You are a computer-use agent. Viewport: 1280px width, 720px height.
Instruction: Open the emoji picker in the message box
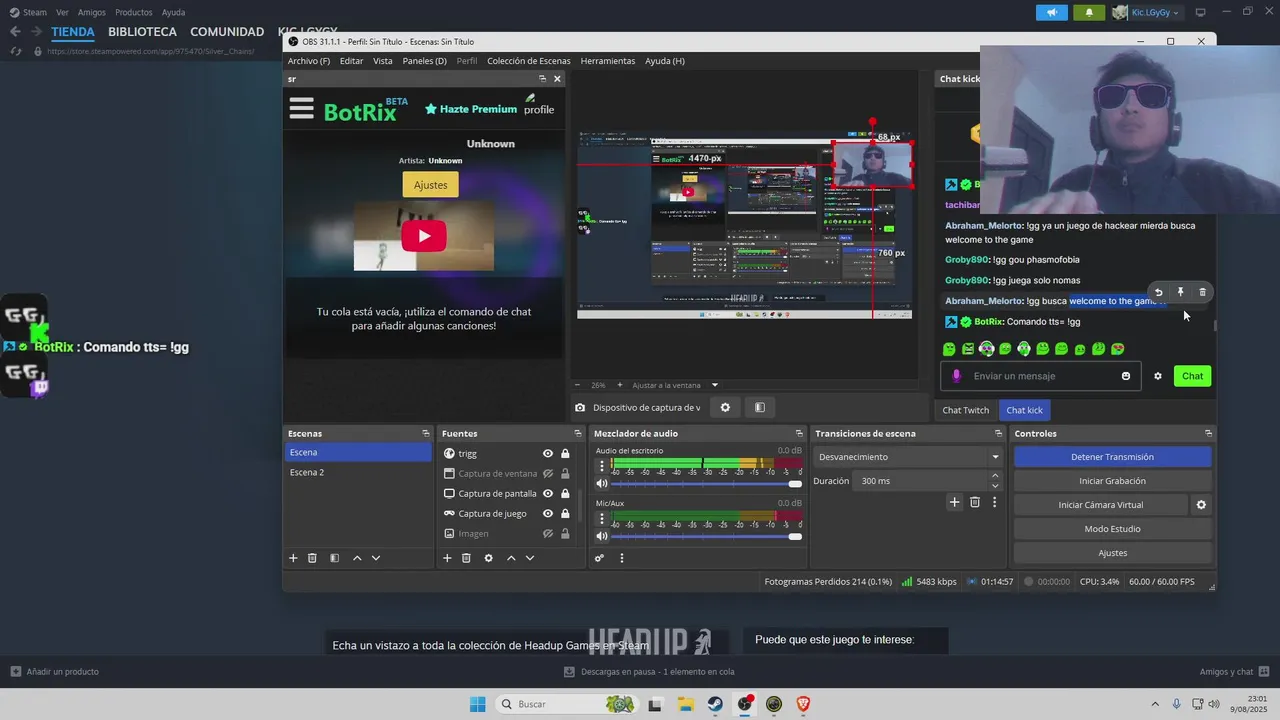[1126, 376]
